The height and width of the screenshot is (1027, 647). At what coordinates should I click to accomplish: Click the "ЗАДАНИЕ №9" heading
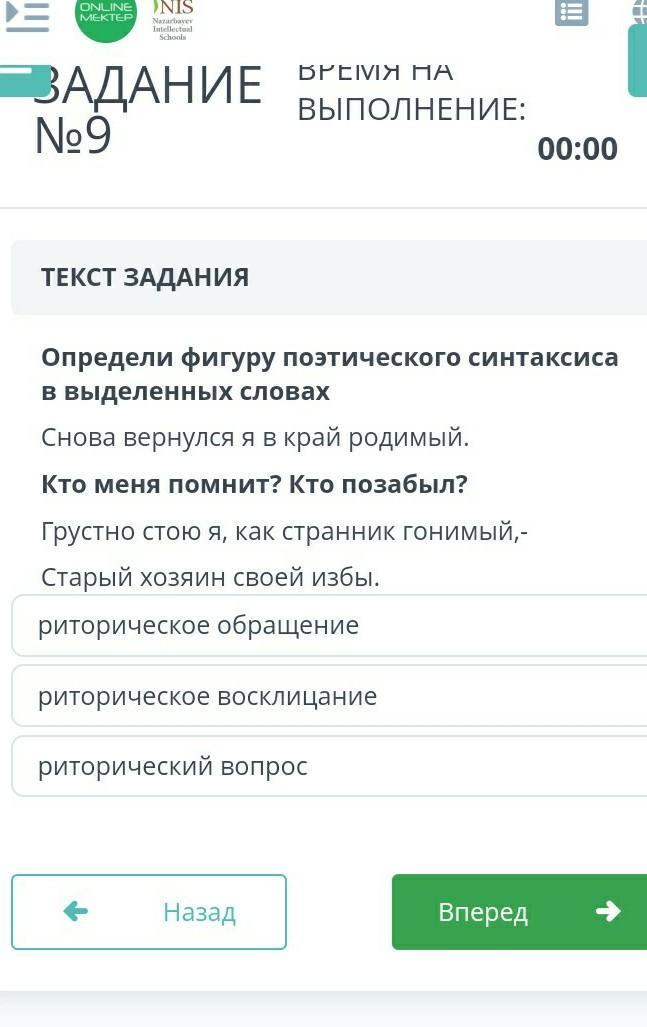[x=148, y=110]
